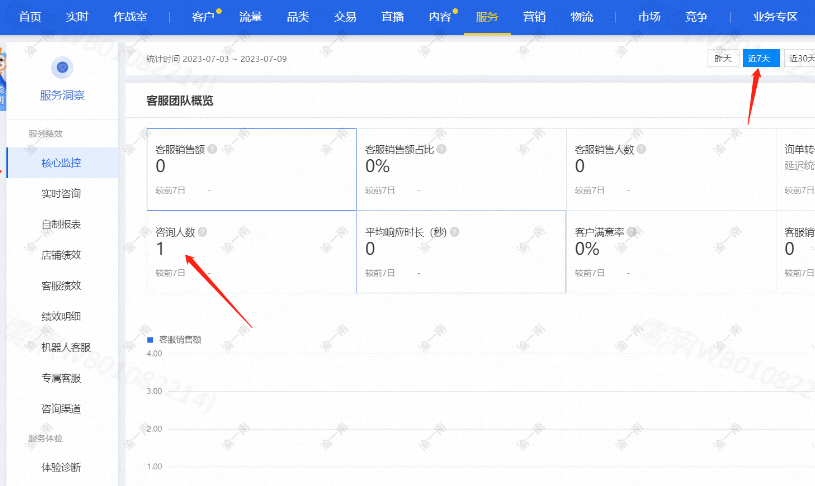Open the 交易 navigation item

point(345,17)
